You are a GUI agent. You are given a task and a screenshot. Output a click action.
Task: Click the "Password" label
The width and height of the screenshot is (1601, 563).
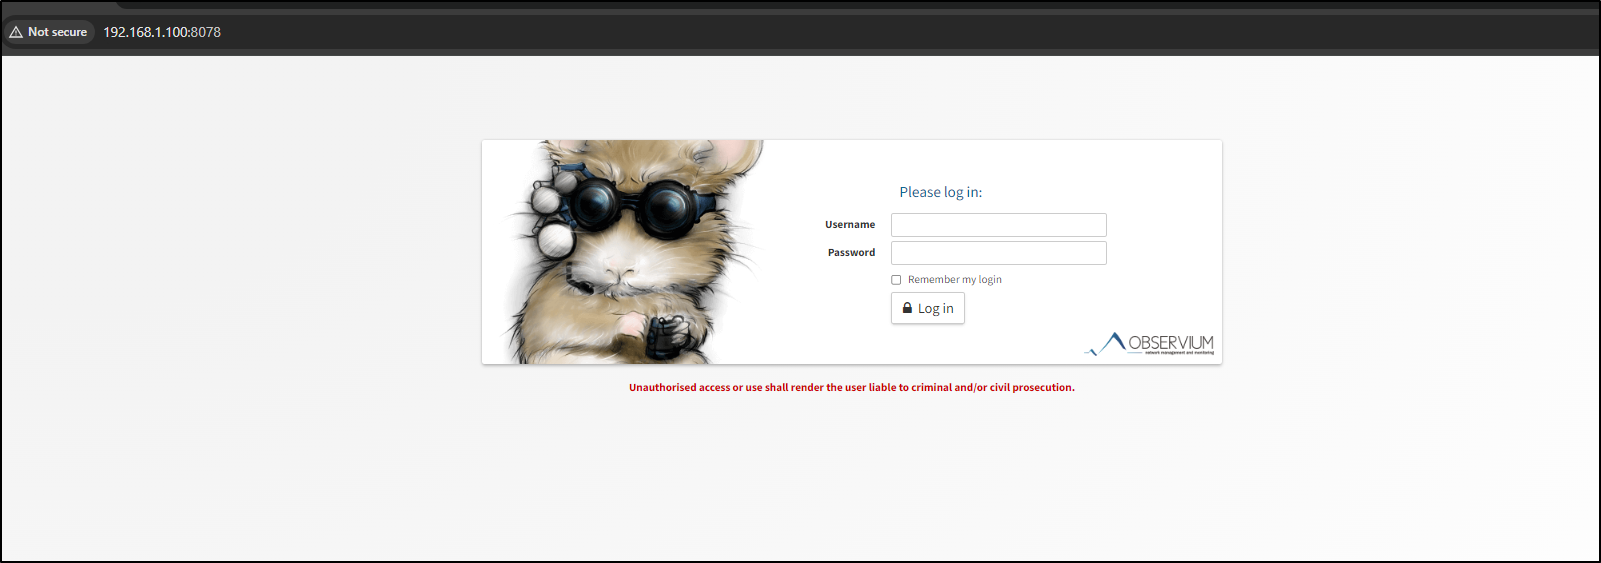coord(851,253)
